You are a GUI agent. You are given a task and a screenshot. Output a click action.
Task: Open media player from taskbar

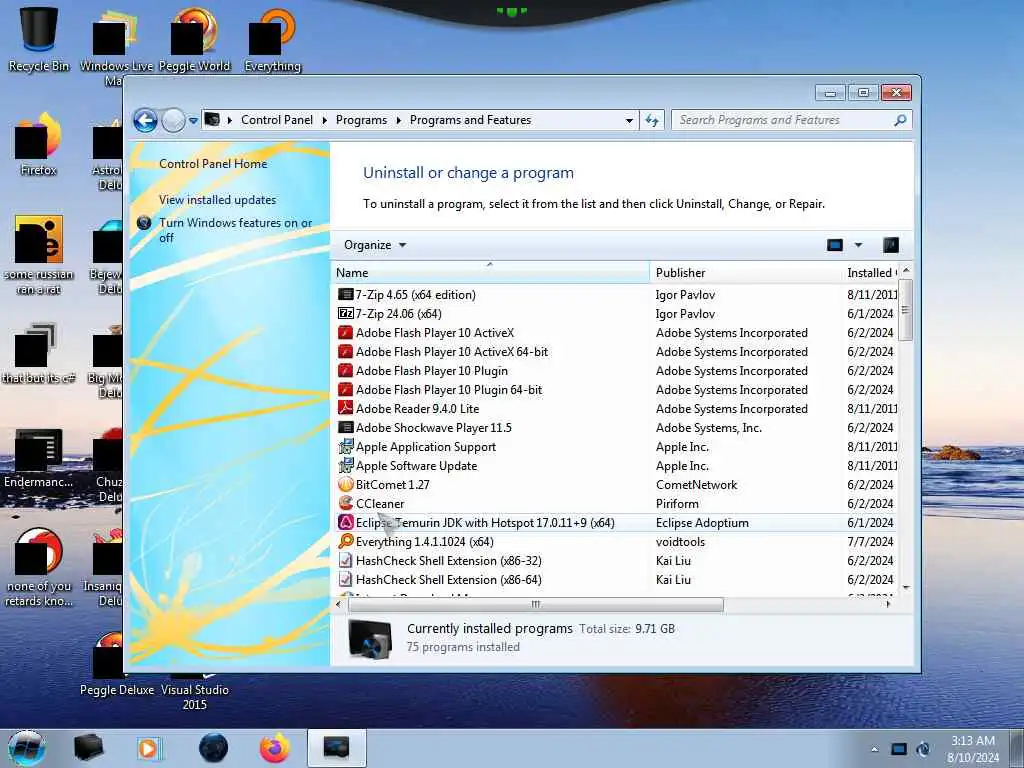coord(150,748)
